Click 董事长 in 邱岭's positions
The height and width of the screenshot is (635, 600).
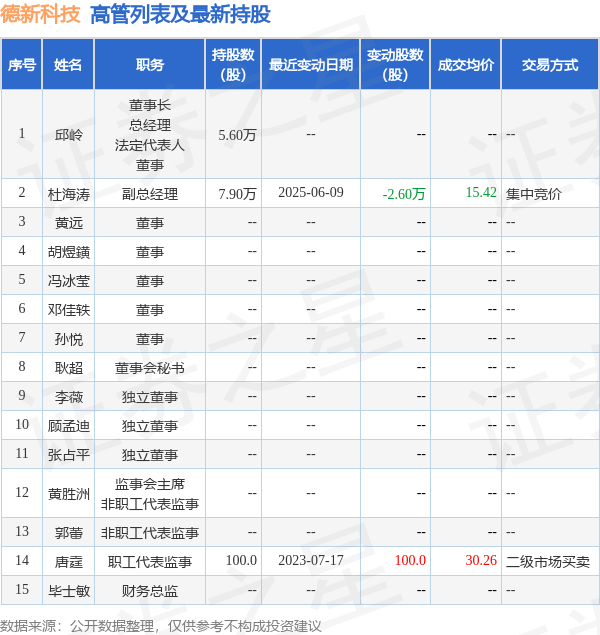150,105
